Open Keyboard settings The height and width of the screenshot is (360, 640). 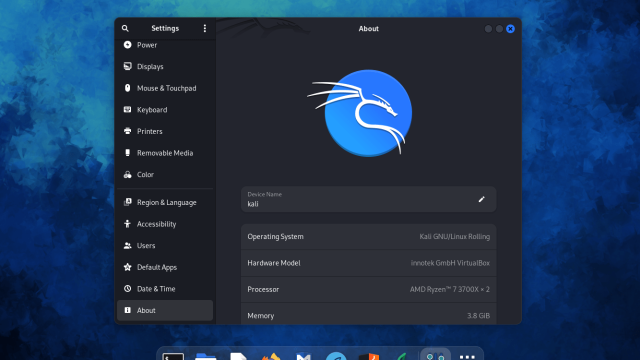coord(165,110)
